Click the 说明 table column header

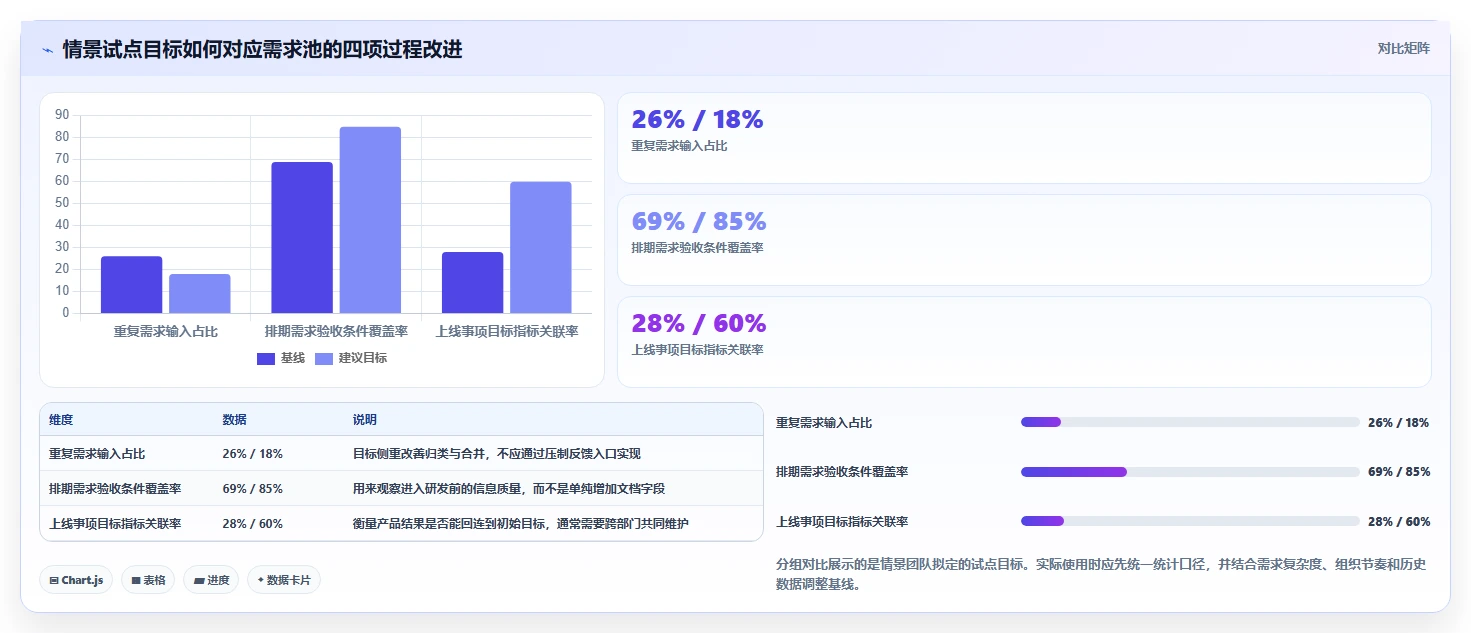[x=364, y=420]
